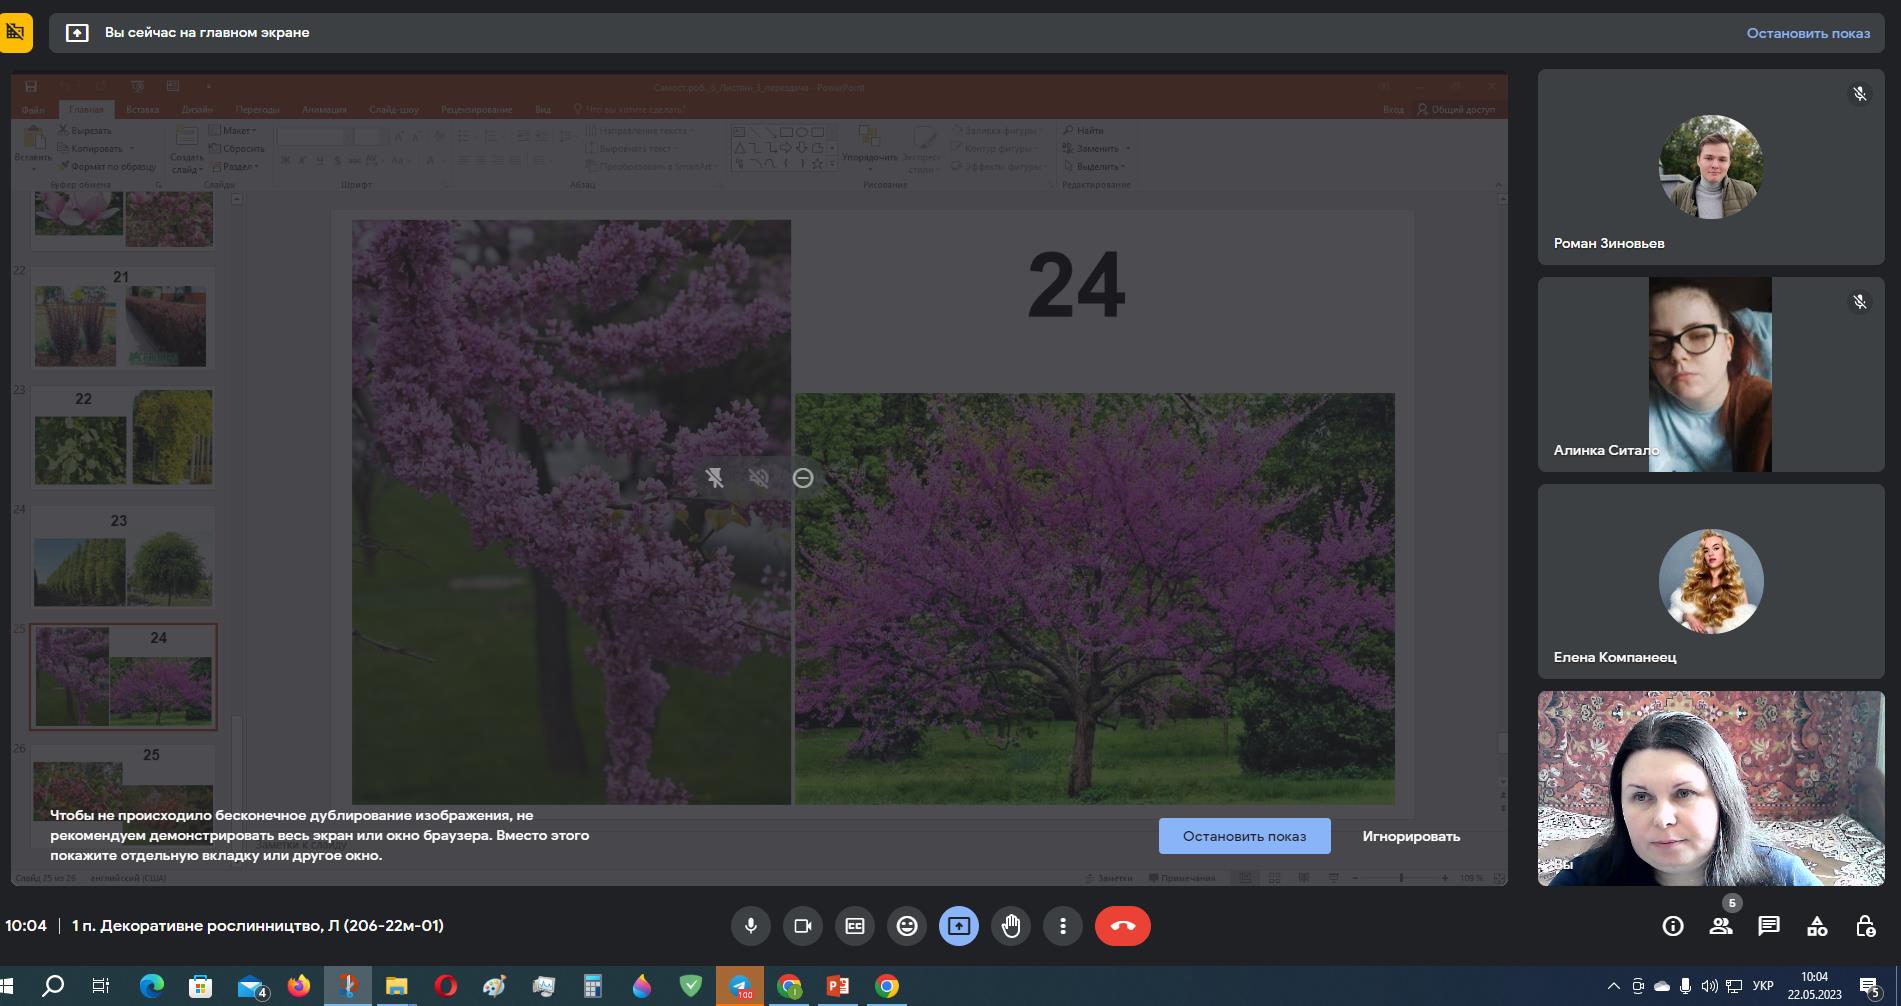Show the participants list

click(1721, 926)
